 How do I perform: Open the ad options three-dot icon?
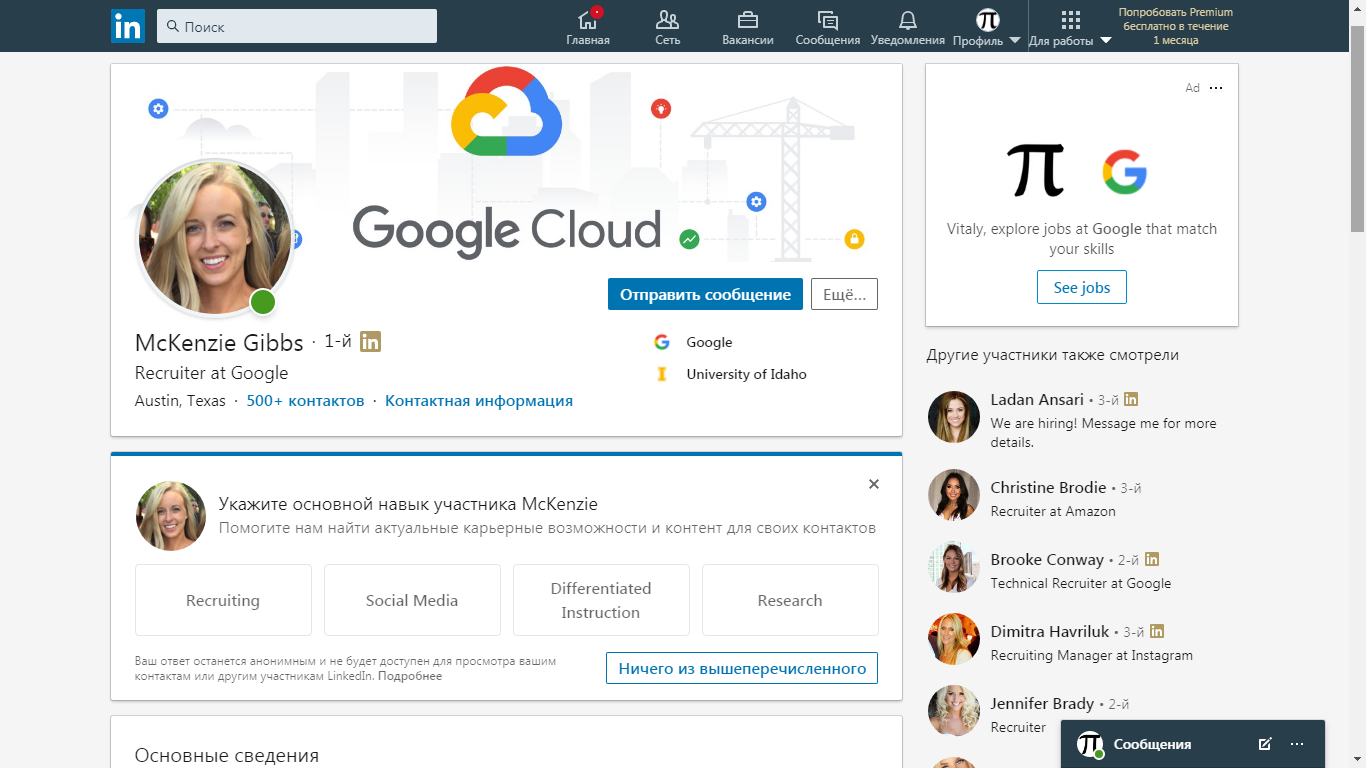[x=1216, y=88]
